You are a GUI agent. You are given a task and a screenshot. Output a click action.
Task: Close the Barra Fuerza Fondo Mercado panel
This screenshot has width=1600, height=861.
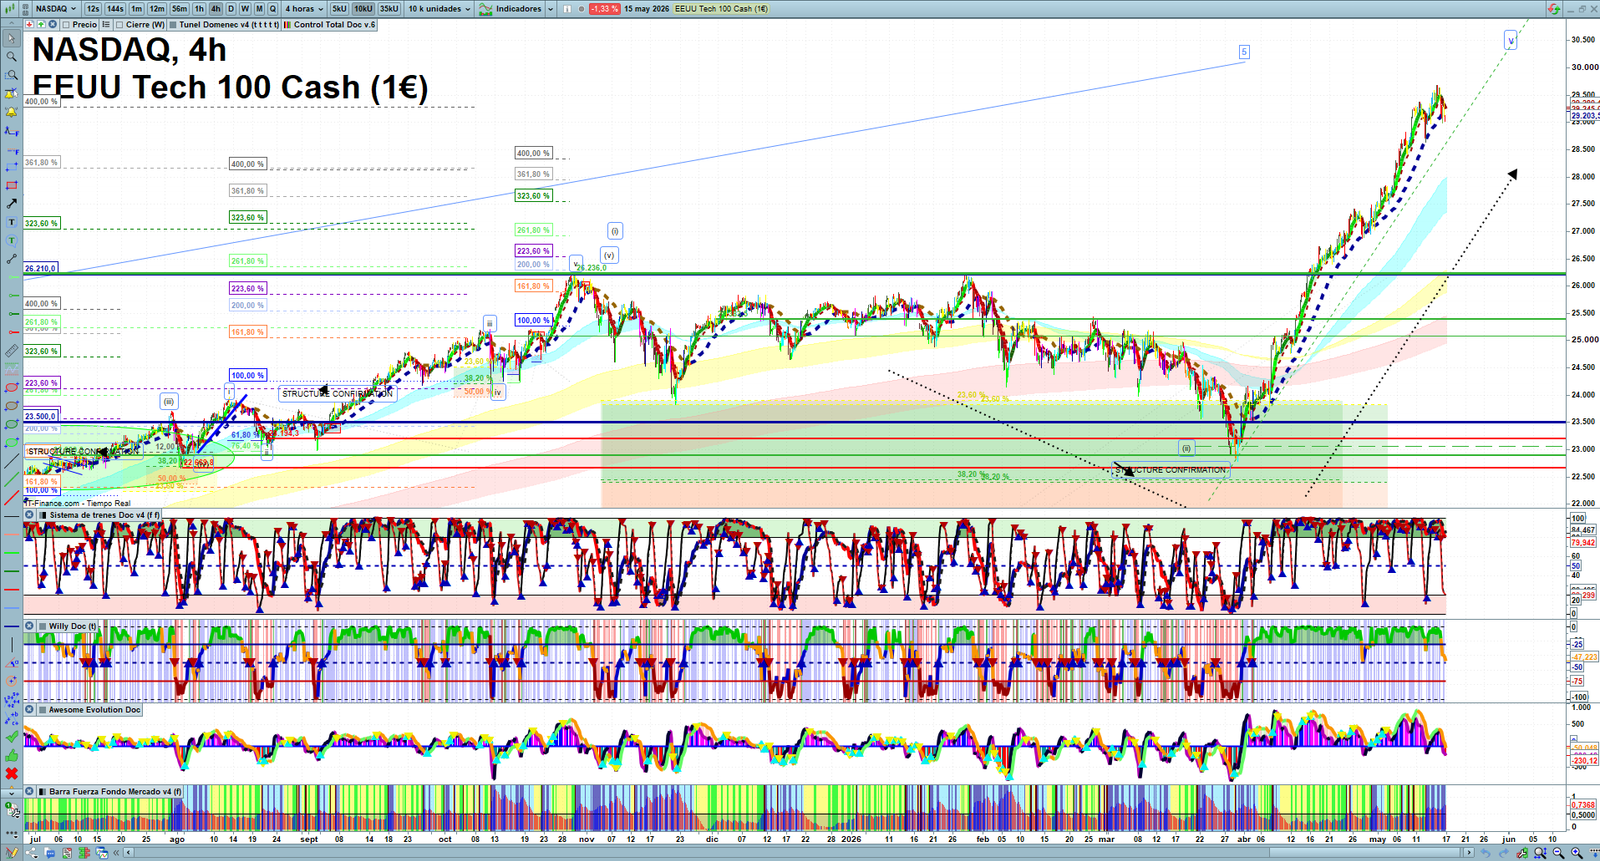coord(30,791)
